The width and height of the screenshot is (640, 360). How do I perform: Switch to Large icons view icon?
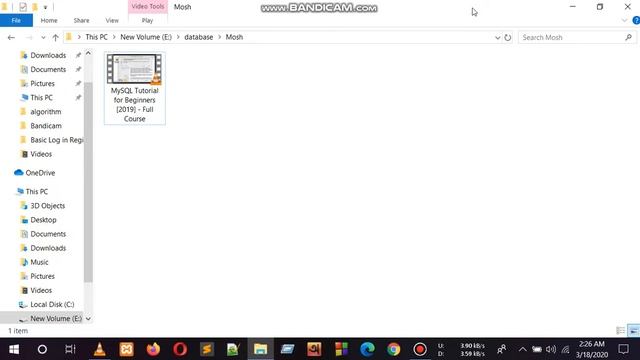(x=633, y=331)
